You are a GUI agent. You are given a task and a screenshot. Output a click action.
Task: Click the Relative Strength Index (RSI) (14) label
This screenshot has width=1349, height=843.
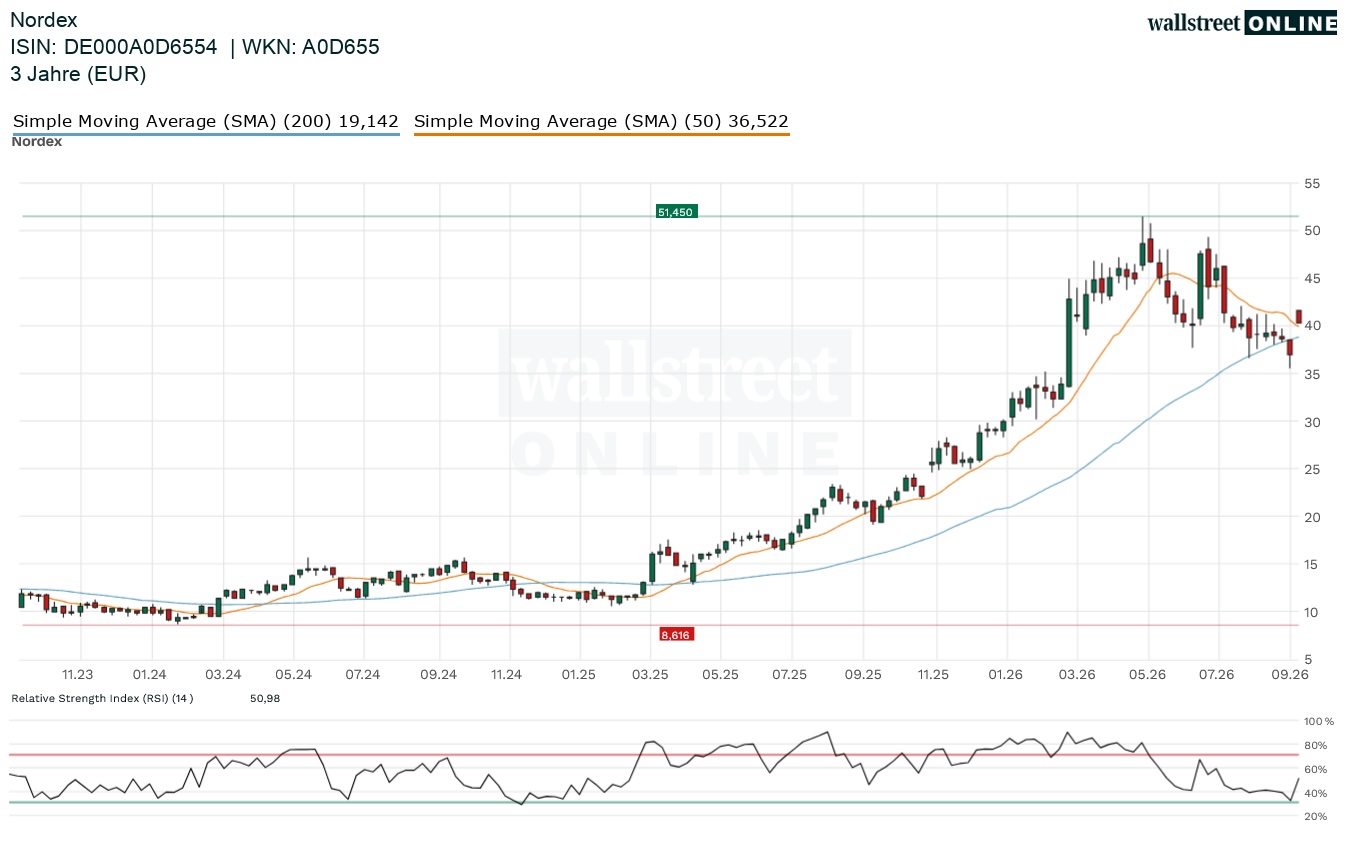(x=102, y=698)
